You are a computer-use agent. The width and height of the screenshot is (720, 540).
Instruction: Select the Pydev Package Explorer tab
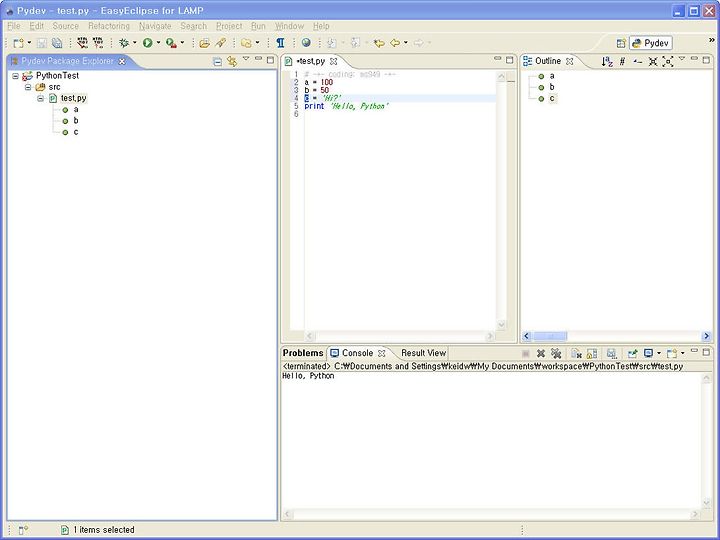click(68, 61)
